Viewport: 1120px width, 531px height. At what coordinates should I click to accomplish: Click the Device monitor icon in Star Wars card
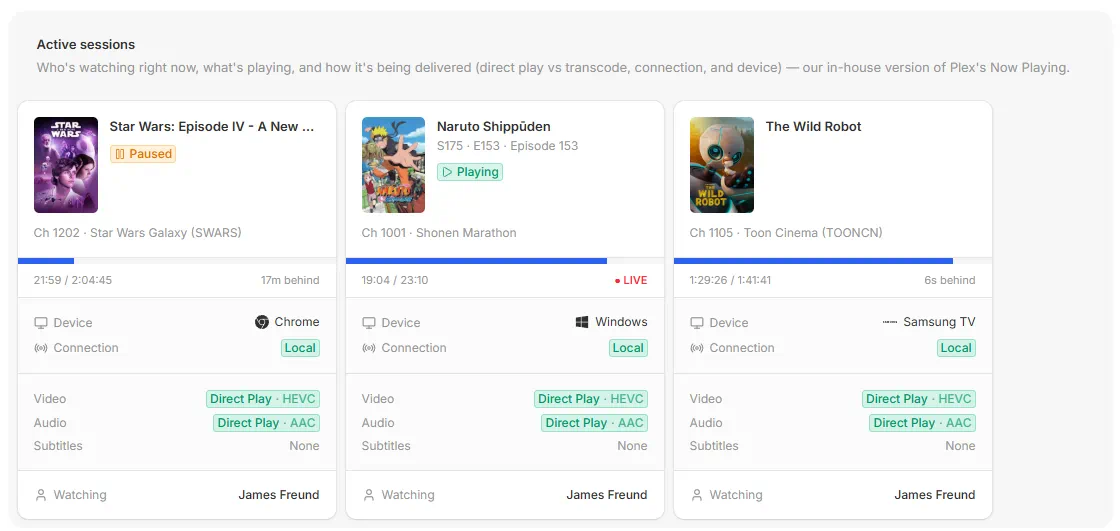[x=41, y=323]
